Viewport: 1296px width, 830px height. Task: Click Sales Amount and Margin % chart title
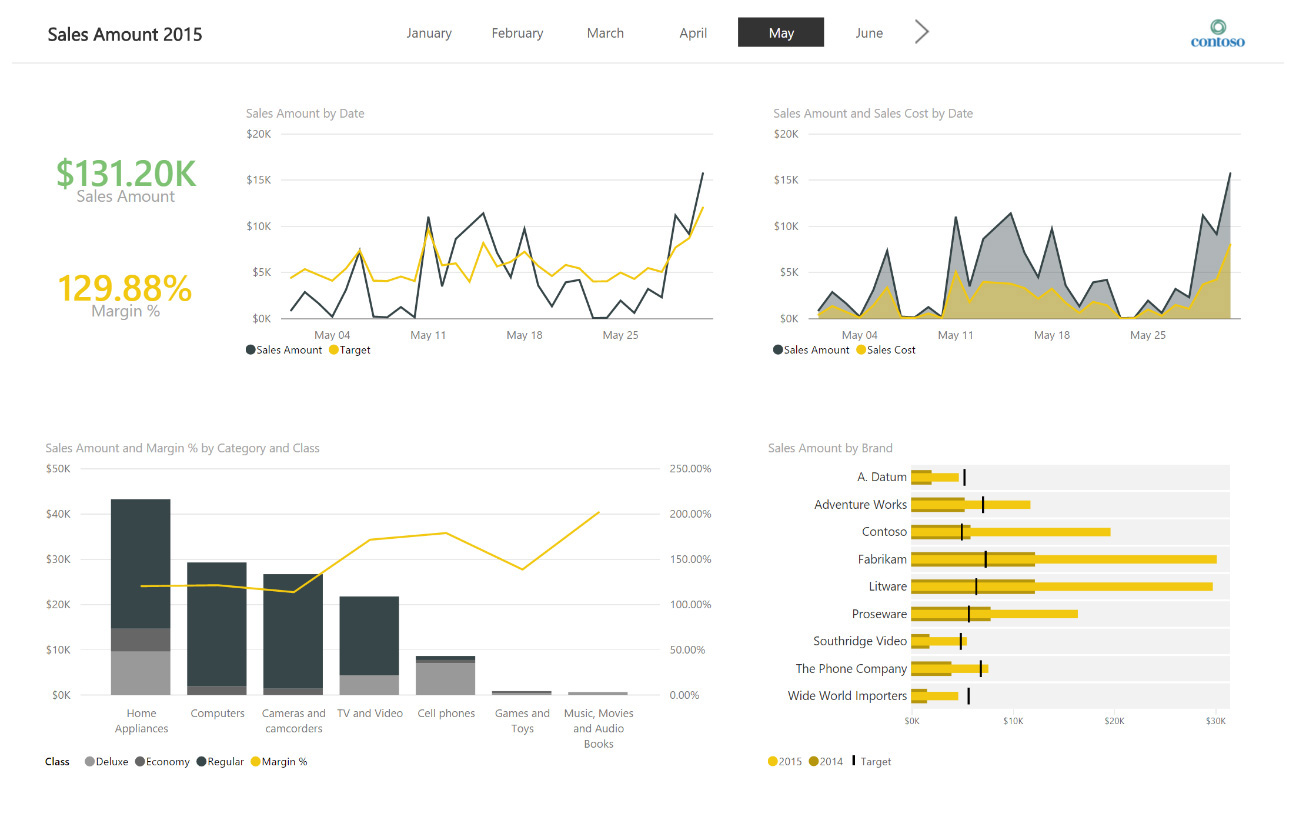[x=183, y=448]
